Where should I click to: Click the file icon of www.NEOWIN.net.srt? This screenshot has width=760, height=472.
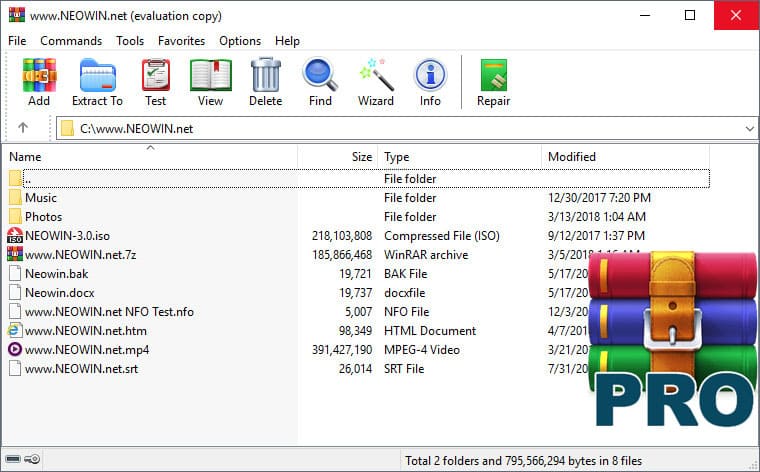(x=15, y=368)
